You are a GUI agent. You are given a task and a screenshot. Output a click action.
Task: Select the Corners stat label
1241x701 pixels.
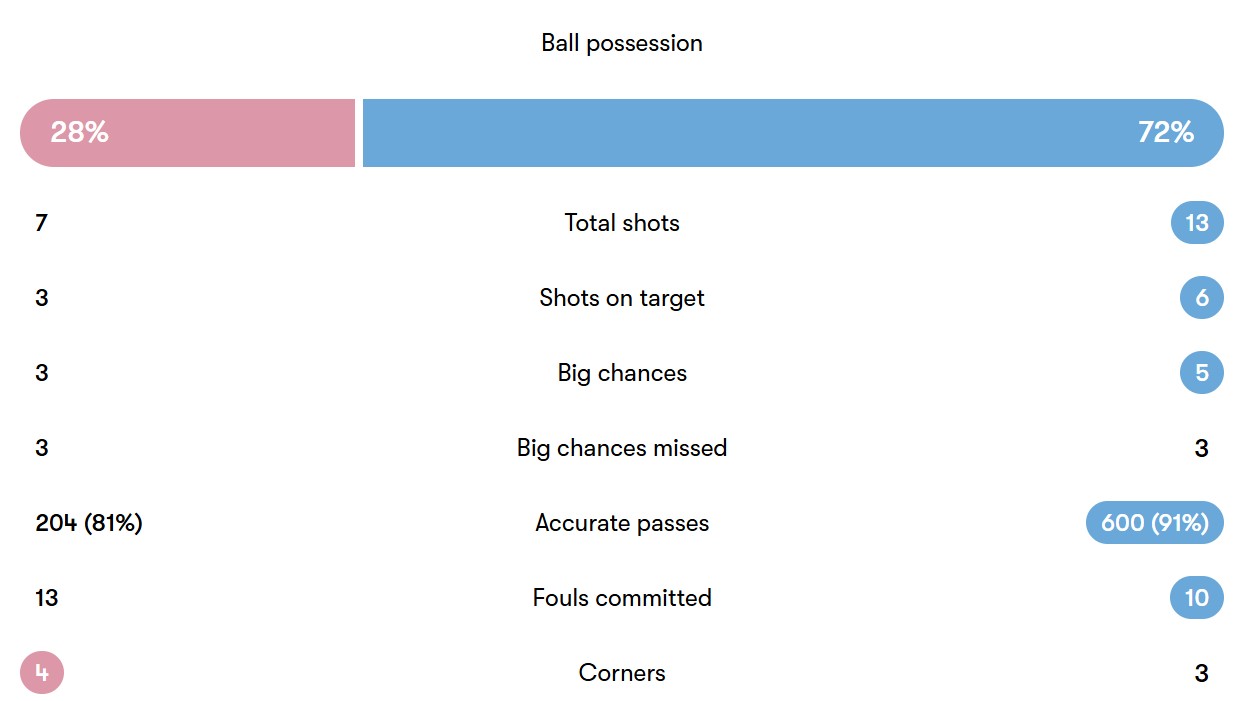click(x=621, y=673)
